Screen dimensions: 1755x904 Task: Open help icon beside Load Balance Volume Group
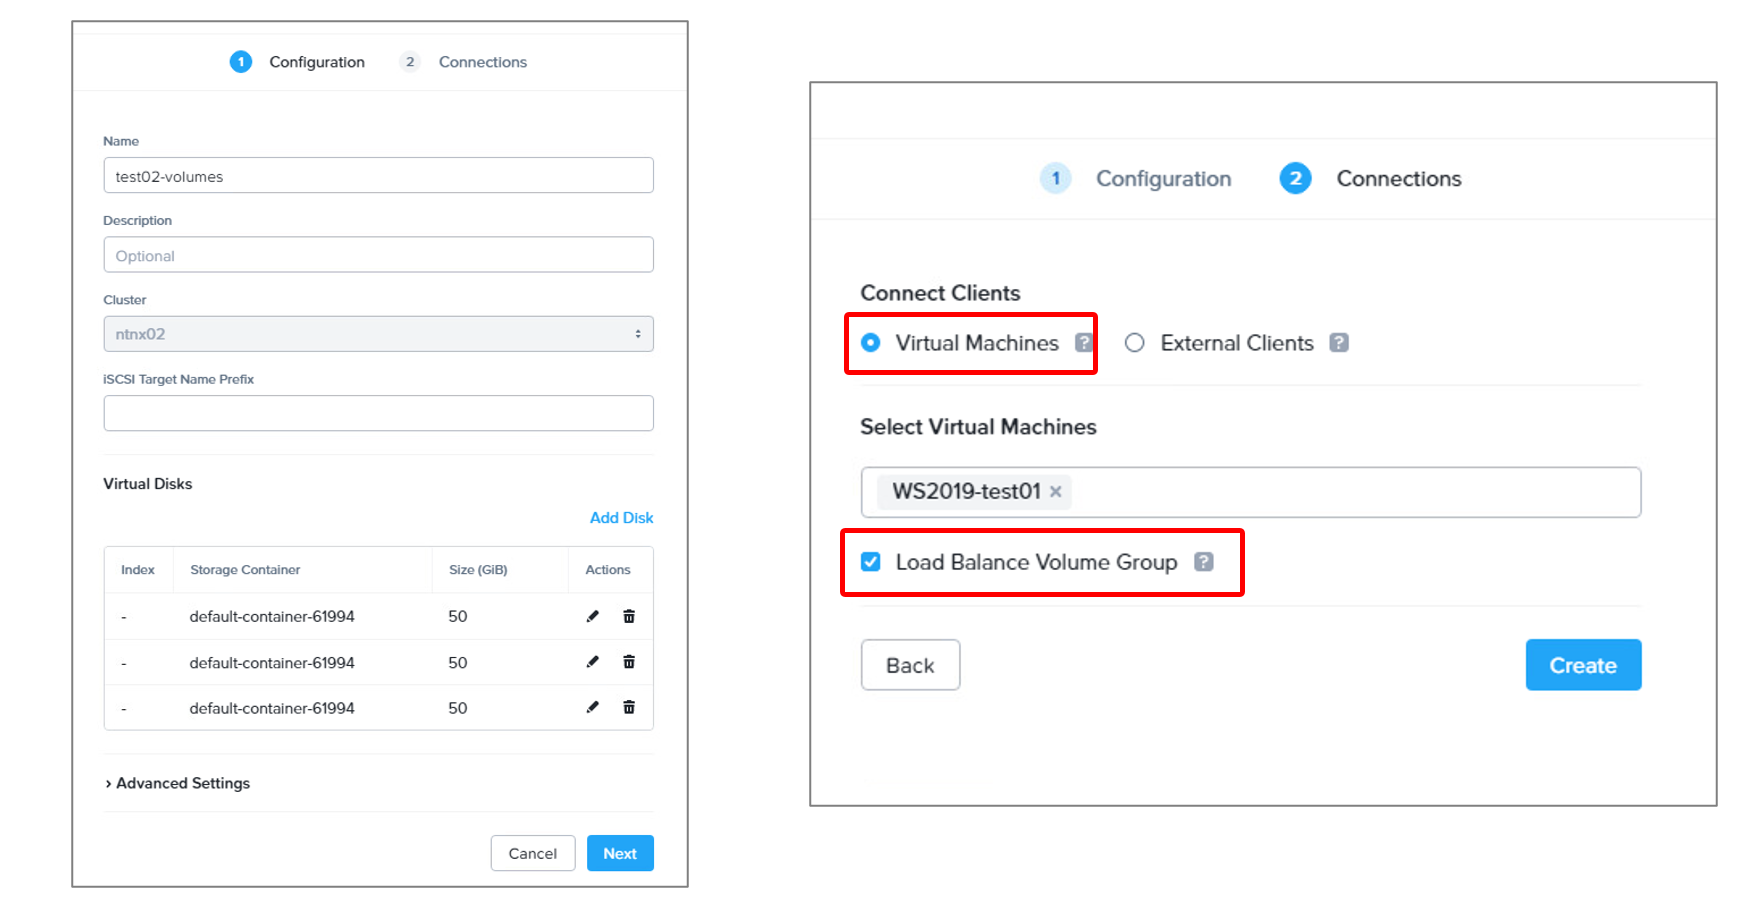[x=1204, y=562]
